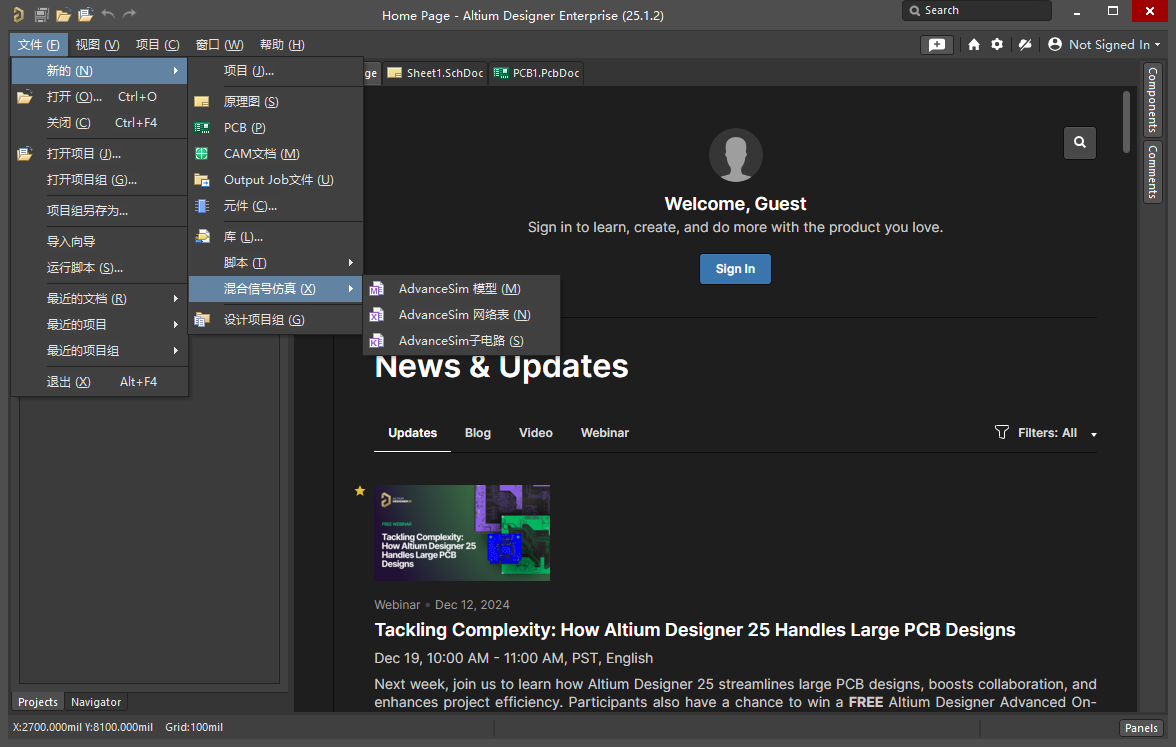Image resolution: width=1176 pixels, height=747 pixels.
Task: Switch to the PCB1.PcbDoc document tab
Action: 537,73
